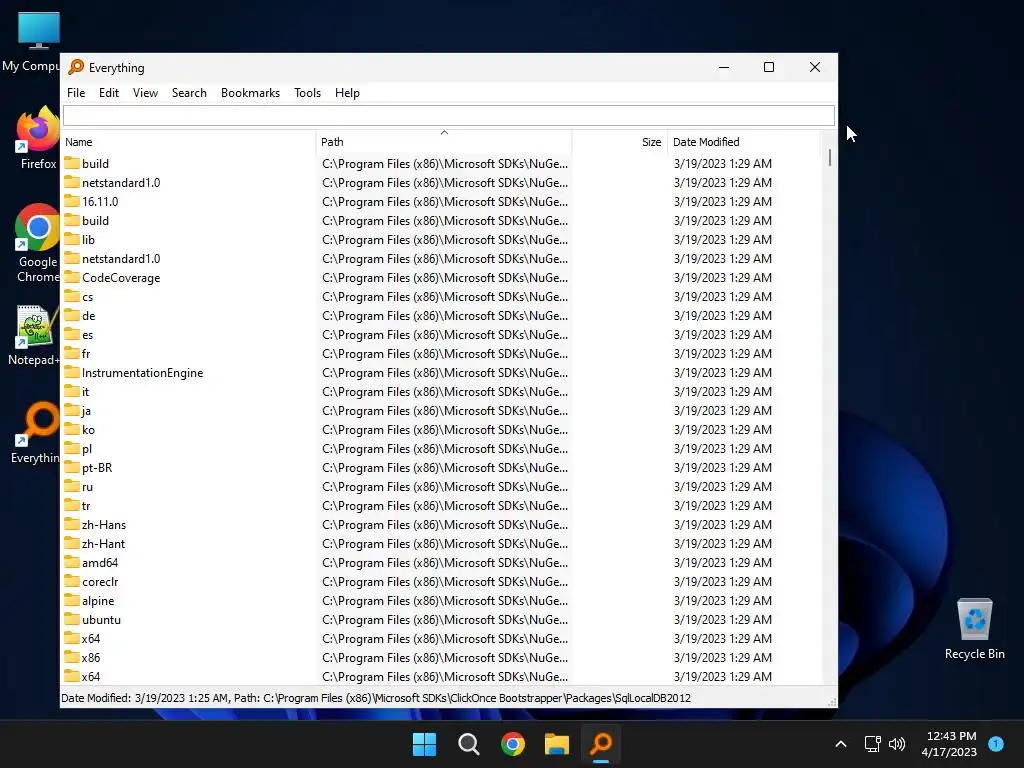Image resolution: width=1024 pixels, height=768 pixels.
Task: Open the File menu
Action: 76,93
